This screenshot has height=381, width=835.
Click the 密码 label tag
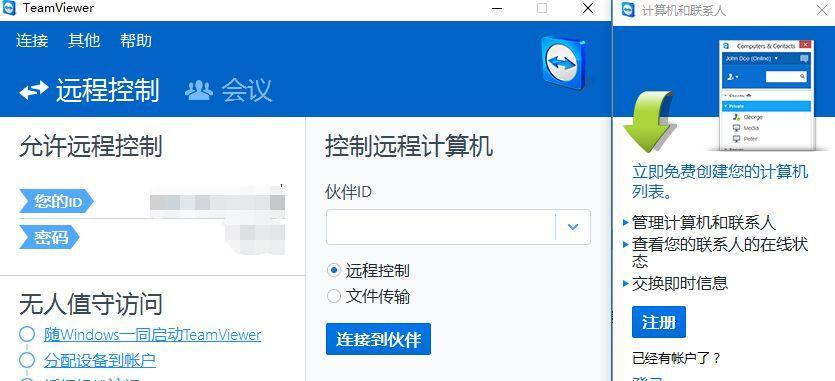(x=50, y=237)
